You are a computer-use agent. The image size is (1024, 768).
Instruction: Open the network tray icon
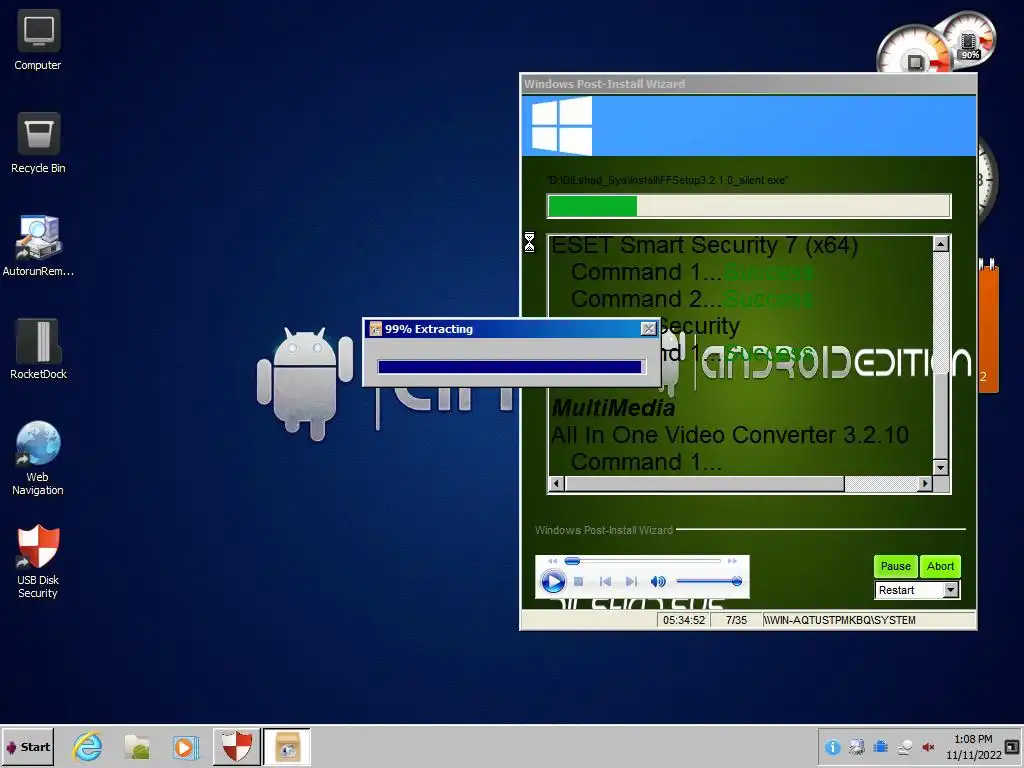pos(904,747)
